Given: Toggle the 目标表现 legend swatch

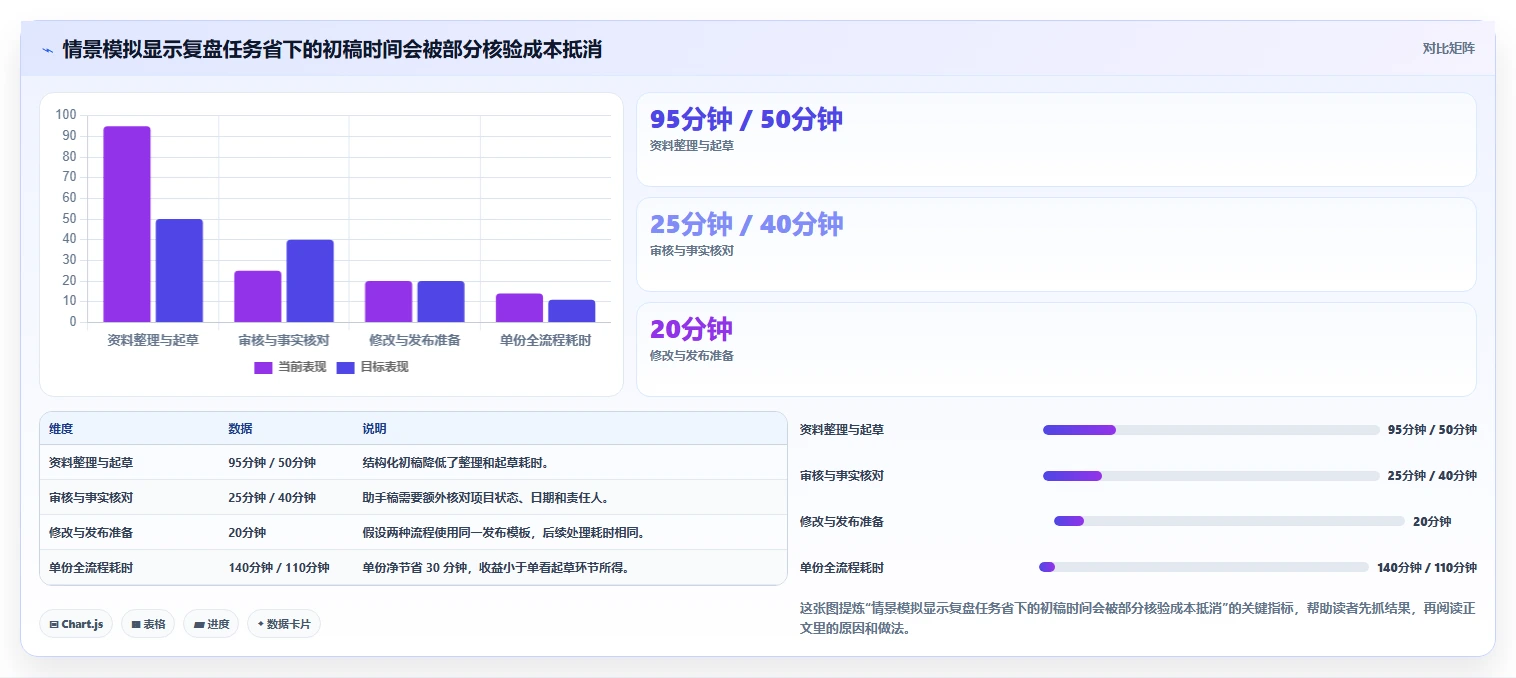Looking at the screenshot, I should click(x=345, y=367).
